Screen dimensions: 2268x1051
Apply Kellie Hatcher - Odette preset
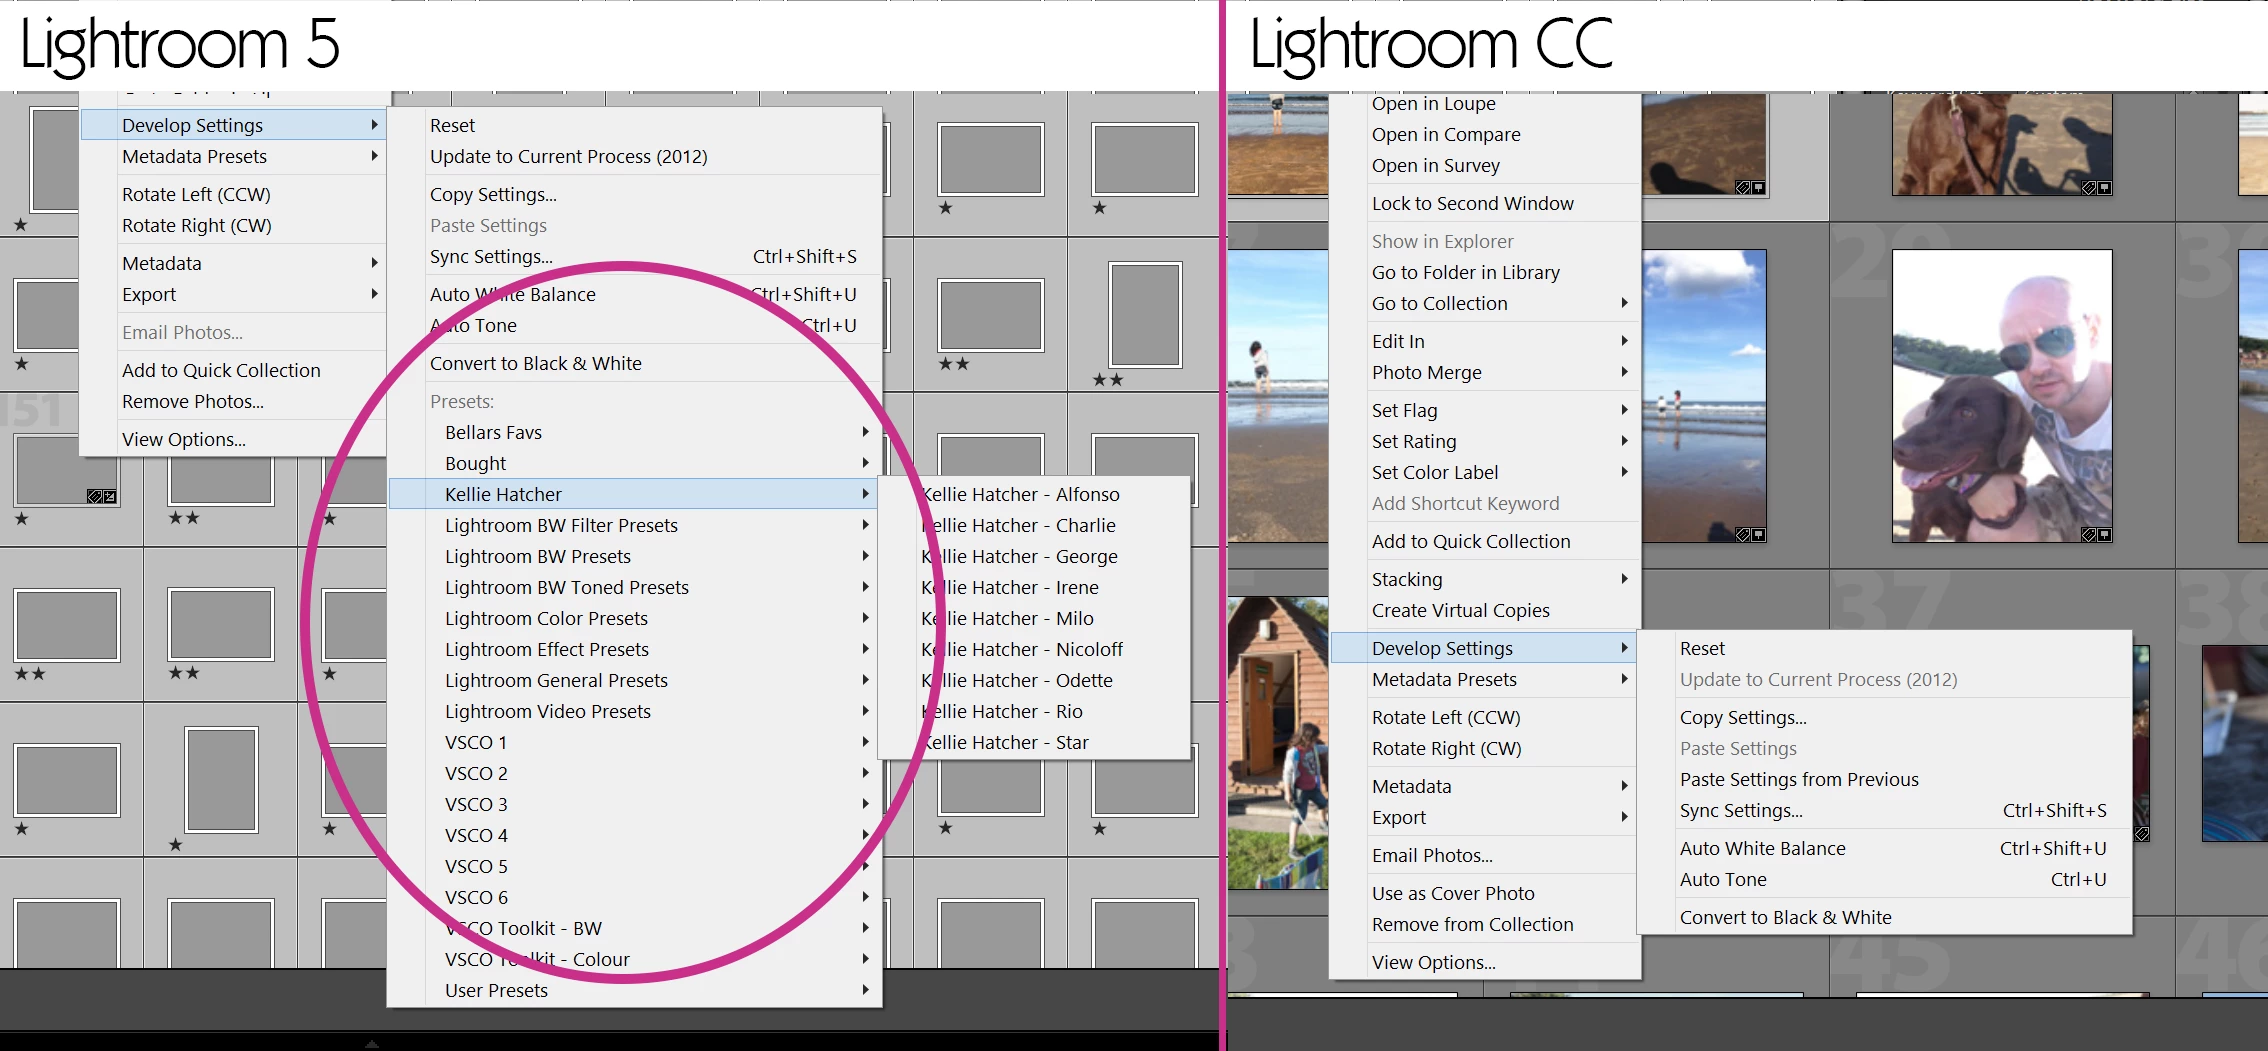pyautogui.click(x=1034, y=680)
